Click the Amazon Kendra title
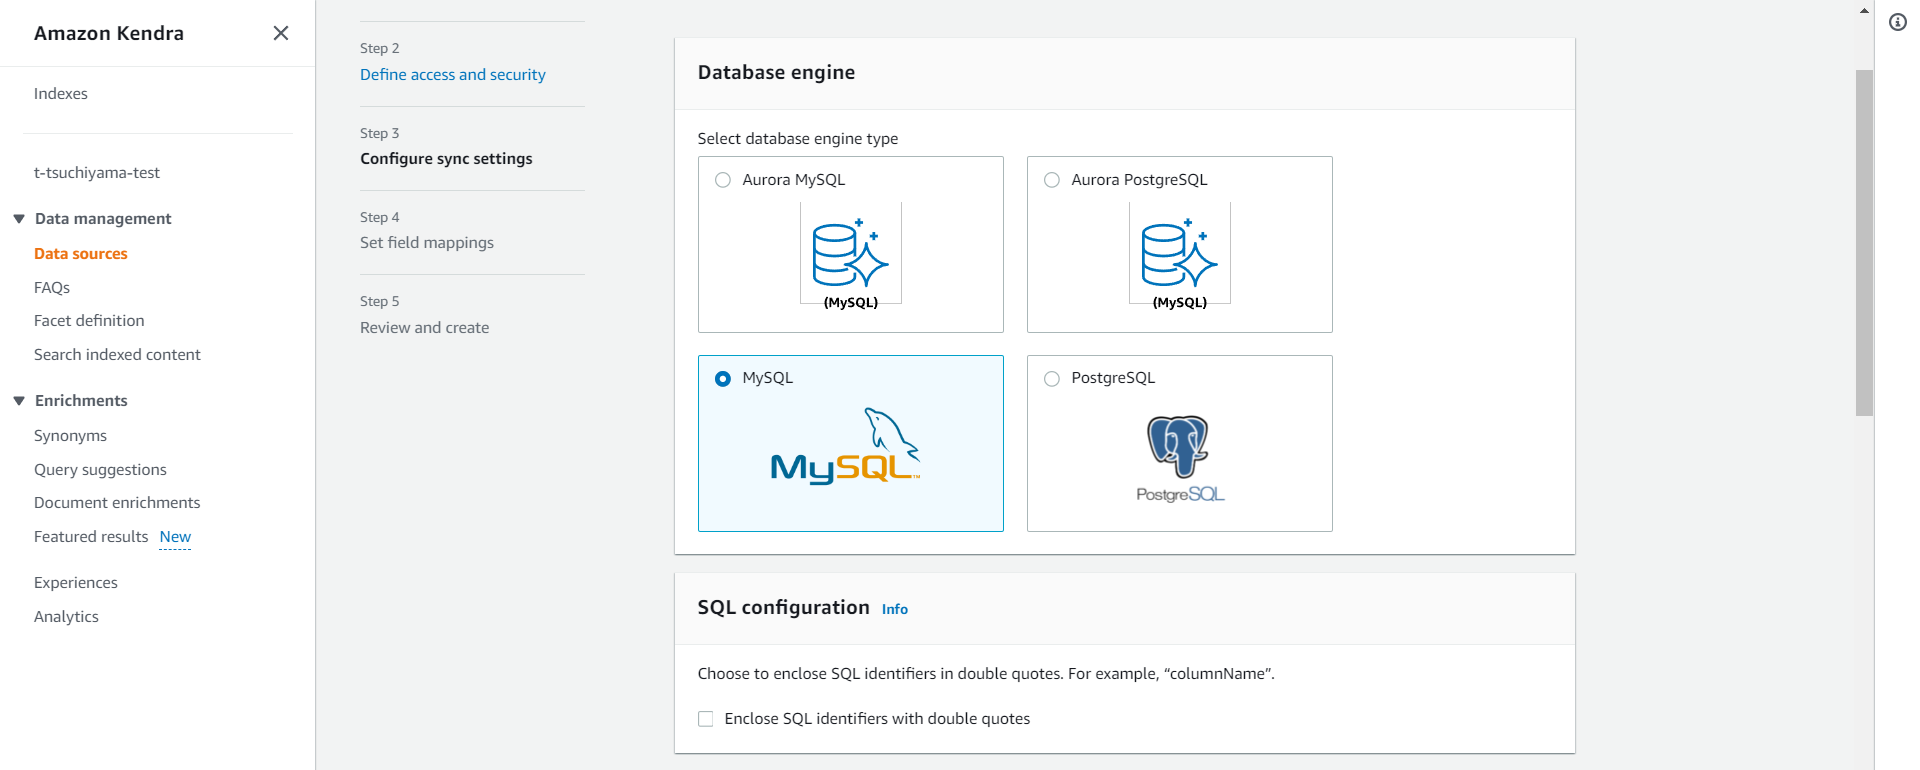This screenshot has width=1920, height=770. 109,33
